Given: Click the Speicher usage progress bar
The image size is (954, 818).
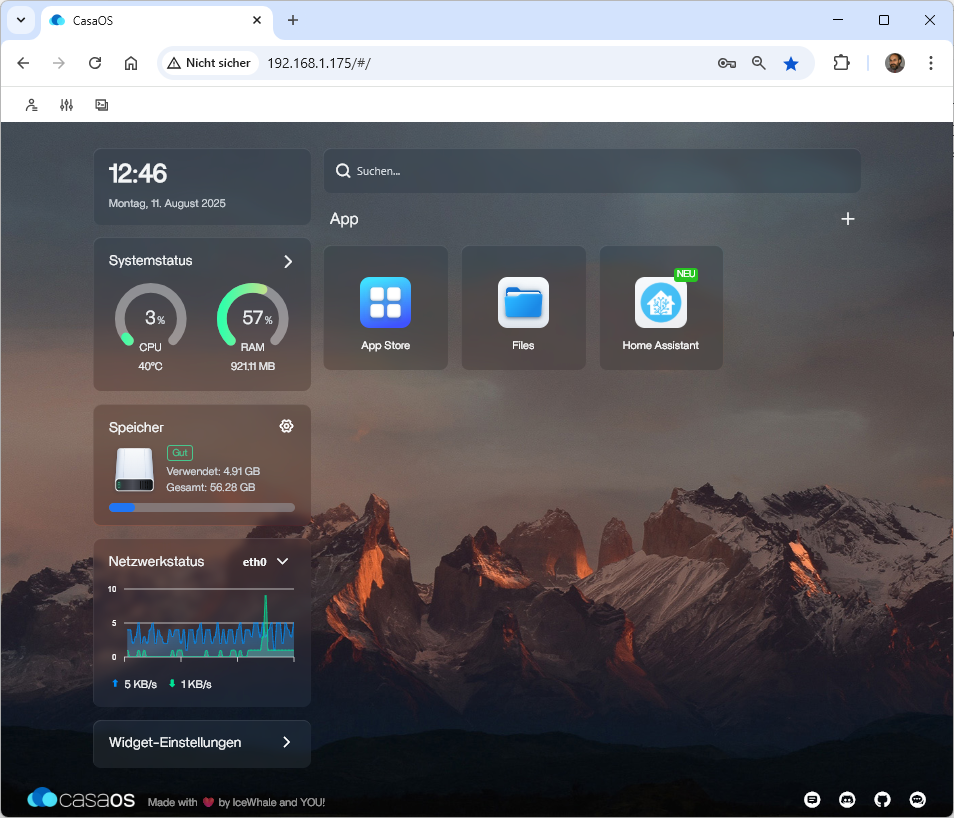Looking at the screenshot, I should (x=201, y=507).
